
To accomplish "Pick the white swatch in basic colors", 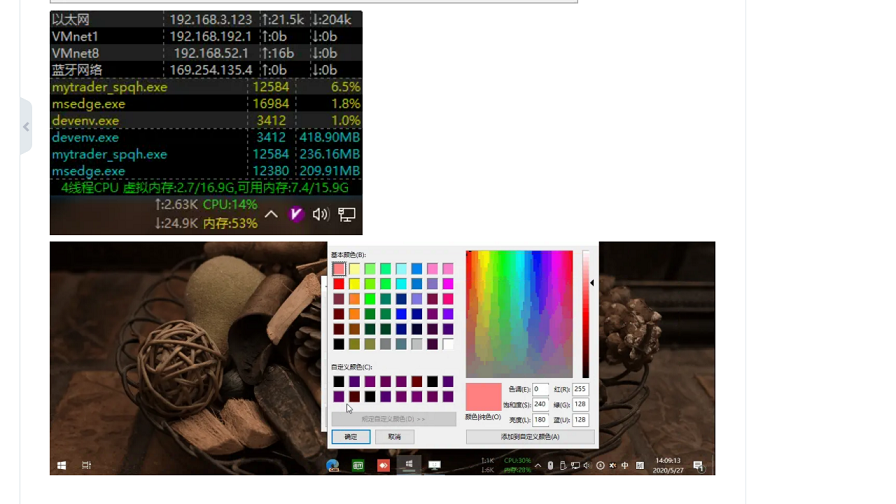I will tap(448, 344).
